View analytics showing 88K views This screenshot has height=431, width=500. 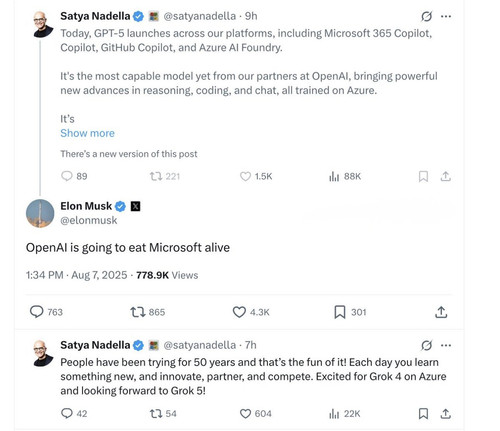(x=345, y=176)
